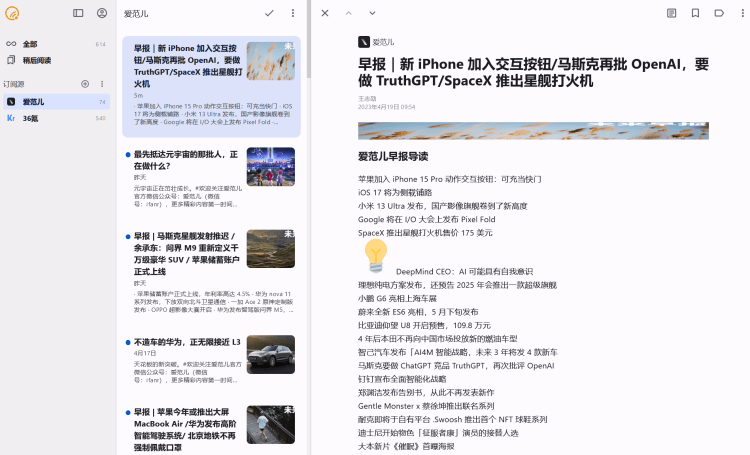
Task: Click the lightbulb emoji image in article
Action: (x=376, y=256)
